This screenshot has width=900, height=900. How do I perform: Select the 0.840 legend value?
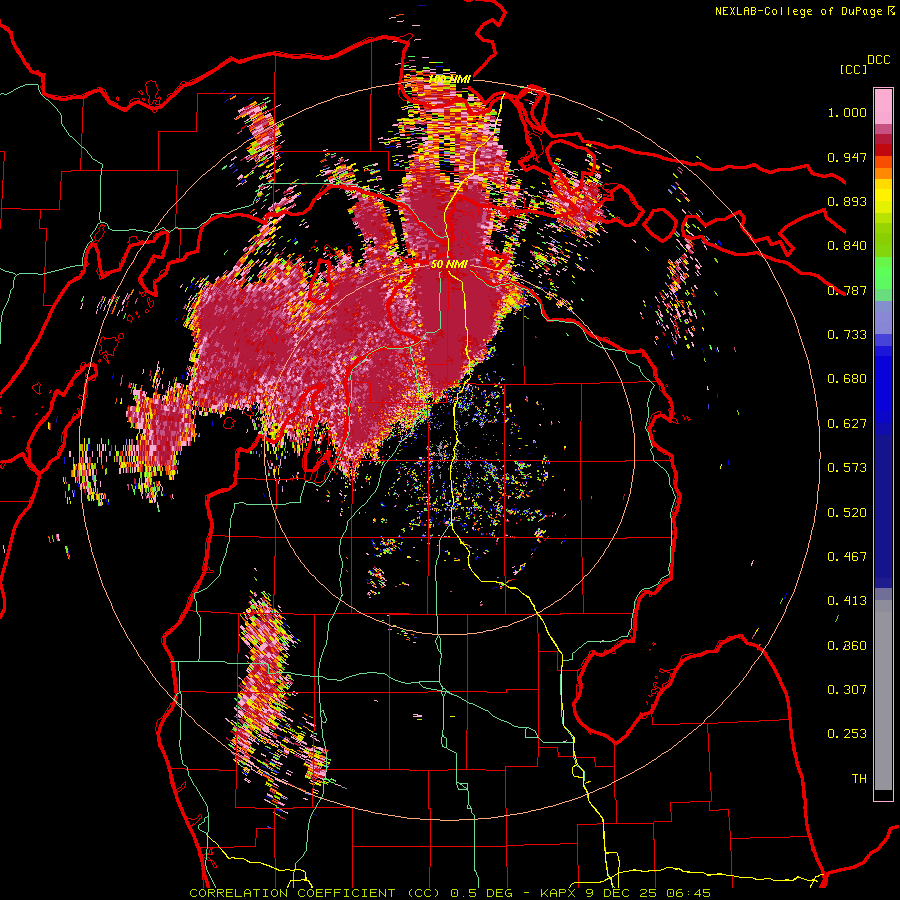[x=847, y=246]
